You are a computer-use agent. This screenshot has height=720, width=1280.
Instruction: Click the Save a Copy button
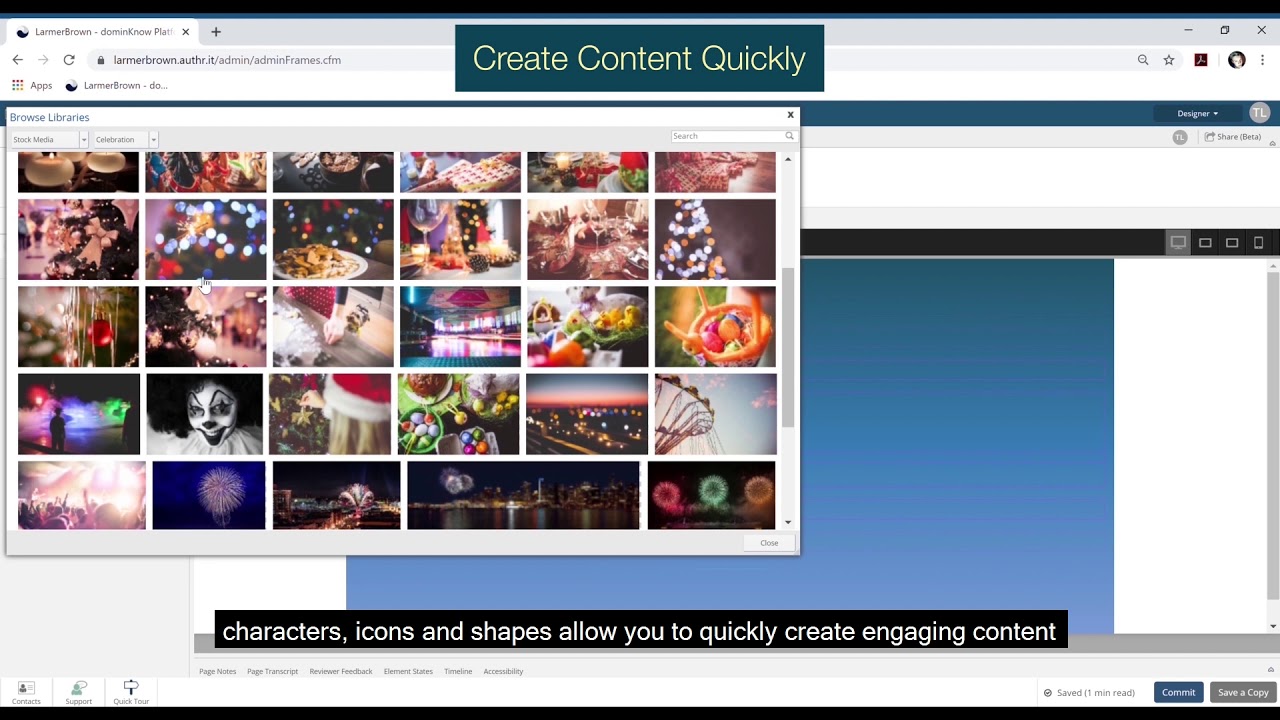pyautogui.click(x=1243, y=692)
